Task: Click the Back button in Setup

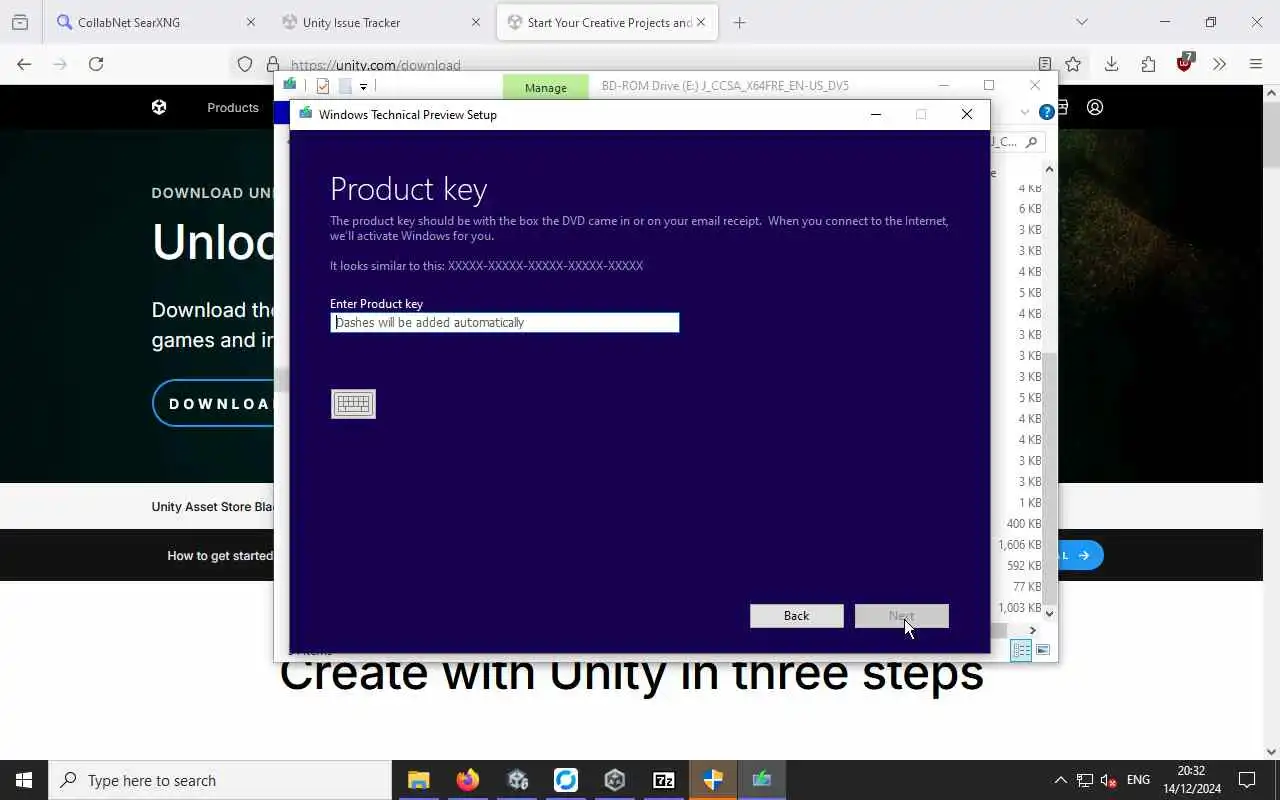Action: point(796,616)
